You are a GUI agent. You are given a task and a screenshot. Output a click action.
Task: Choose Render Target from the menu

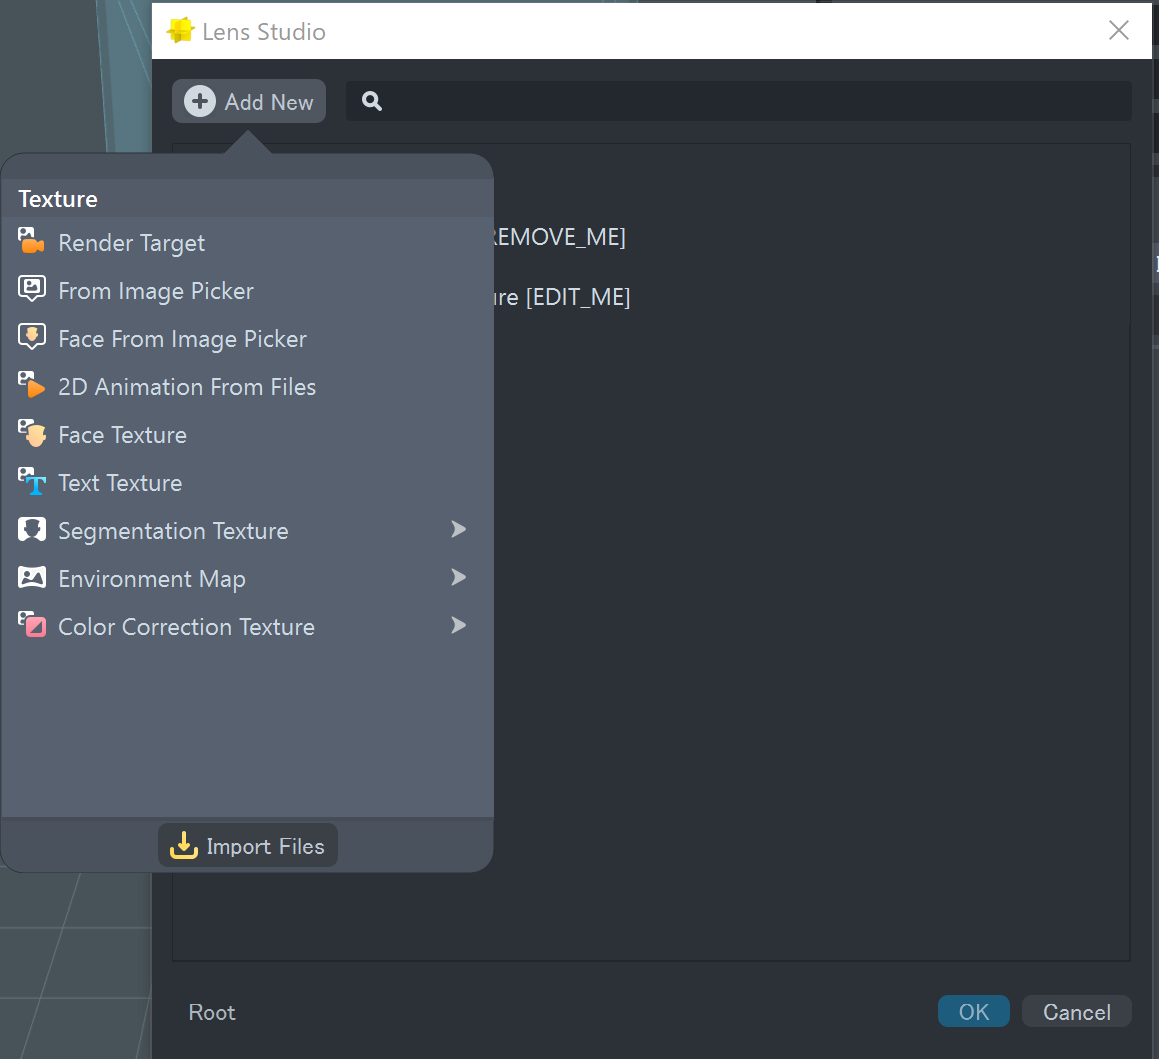(247, 242)
